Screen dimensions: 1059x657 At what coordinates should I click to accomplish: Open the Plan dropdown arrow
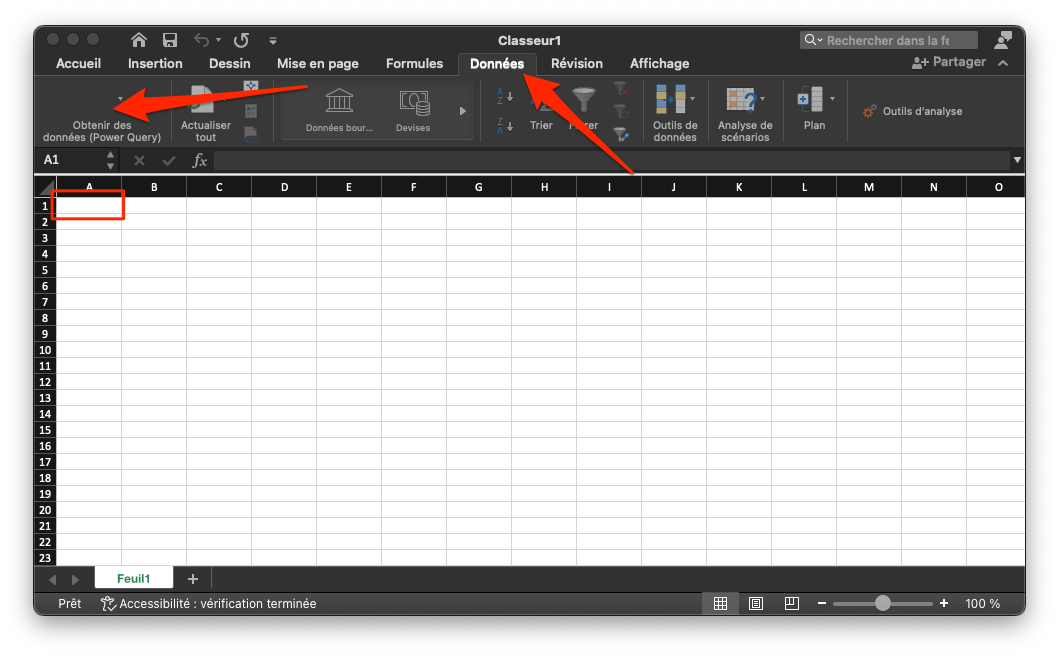[x=832, y=99]
